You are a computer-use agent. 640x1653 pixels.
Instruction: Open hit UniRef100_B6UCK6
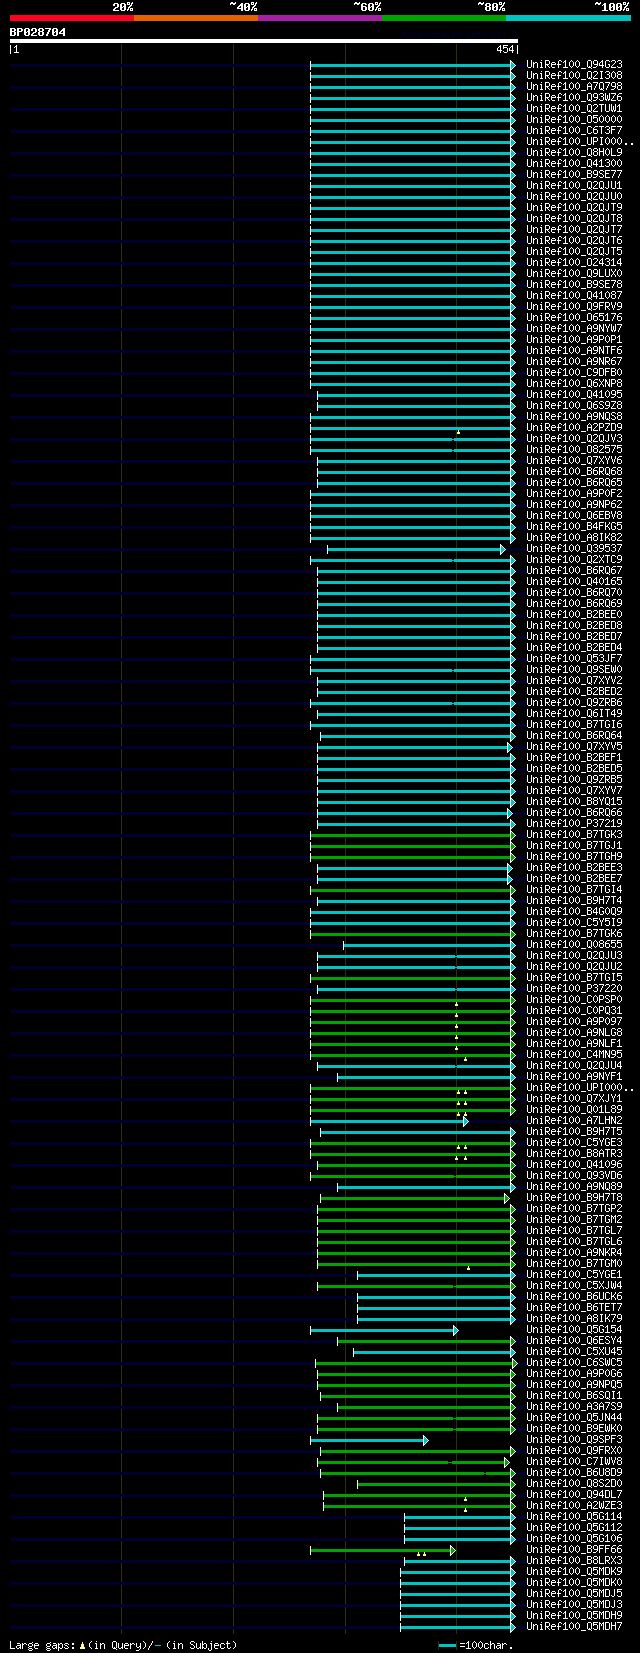tap(574, 1297)
